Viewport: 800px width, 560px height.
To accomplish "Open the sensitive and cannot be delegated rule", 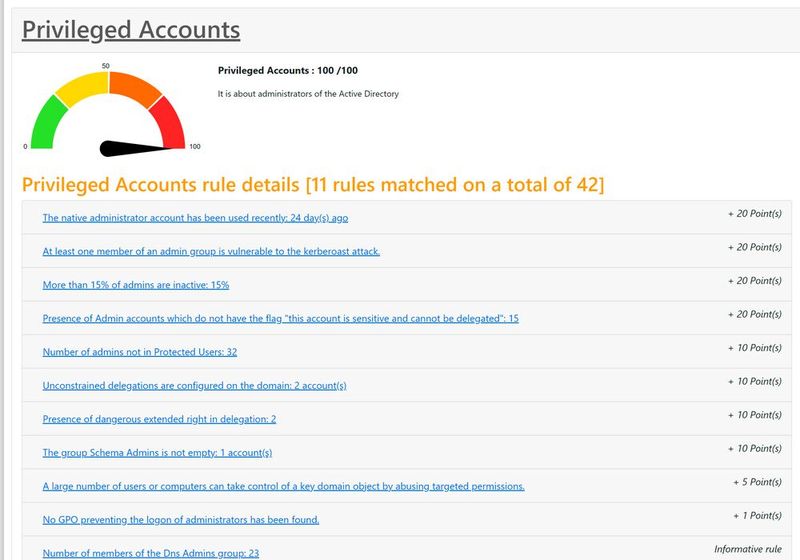I will point(280,318).
